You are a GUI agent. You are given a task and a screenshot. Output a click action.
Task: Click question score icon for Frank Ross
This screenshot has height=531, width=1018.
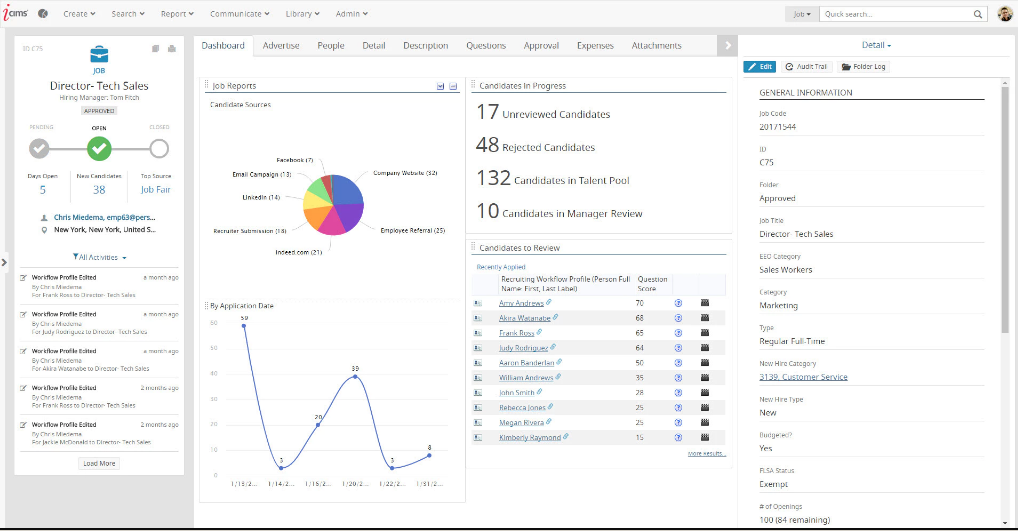pos(678,331)
